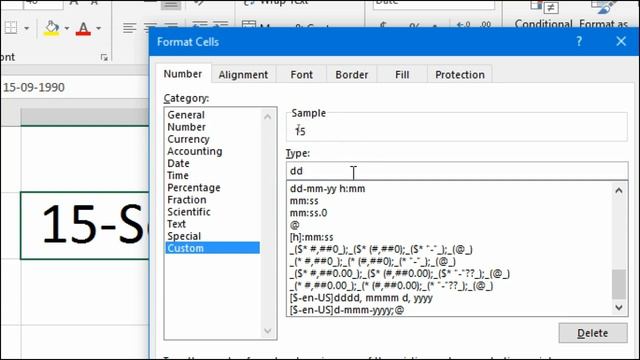Open the Fill Color dropdown arrow

point(67,29)
